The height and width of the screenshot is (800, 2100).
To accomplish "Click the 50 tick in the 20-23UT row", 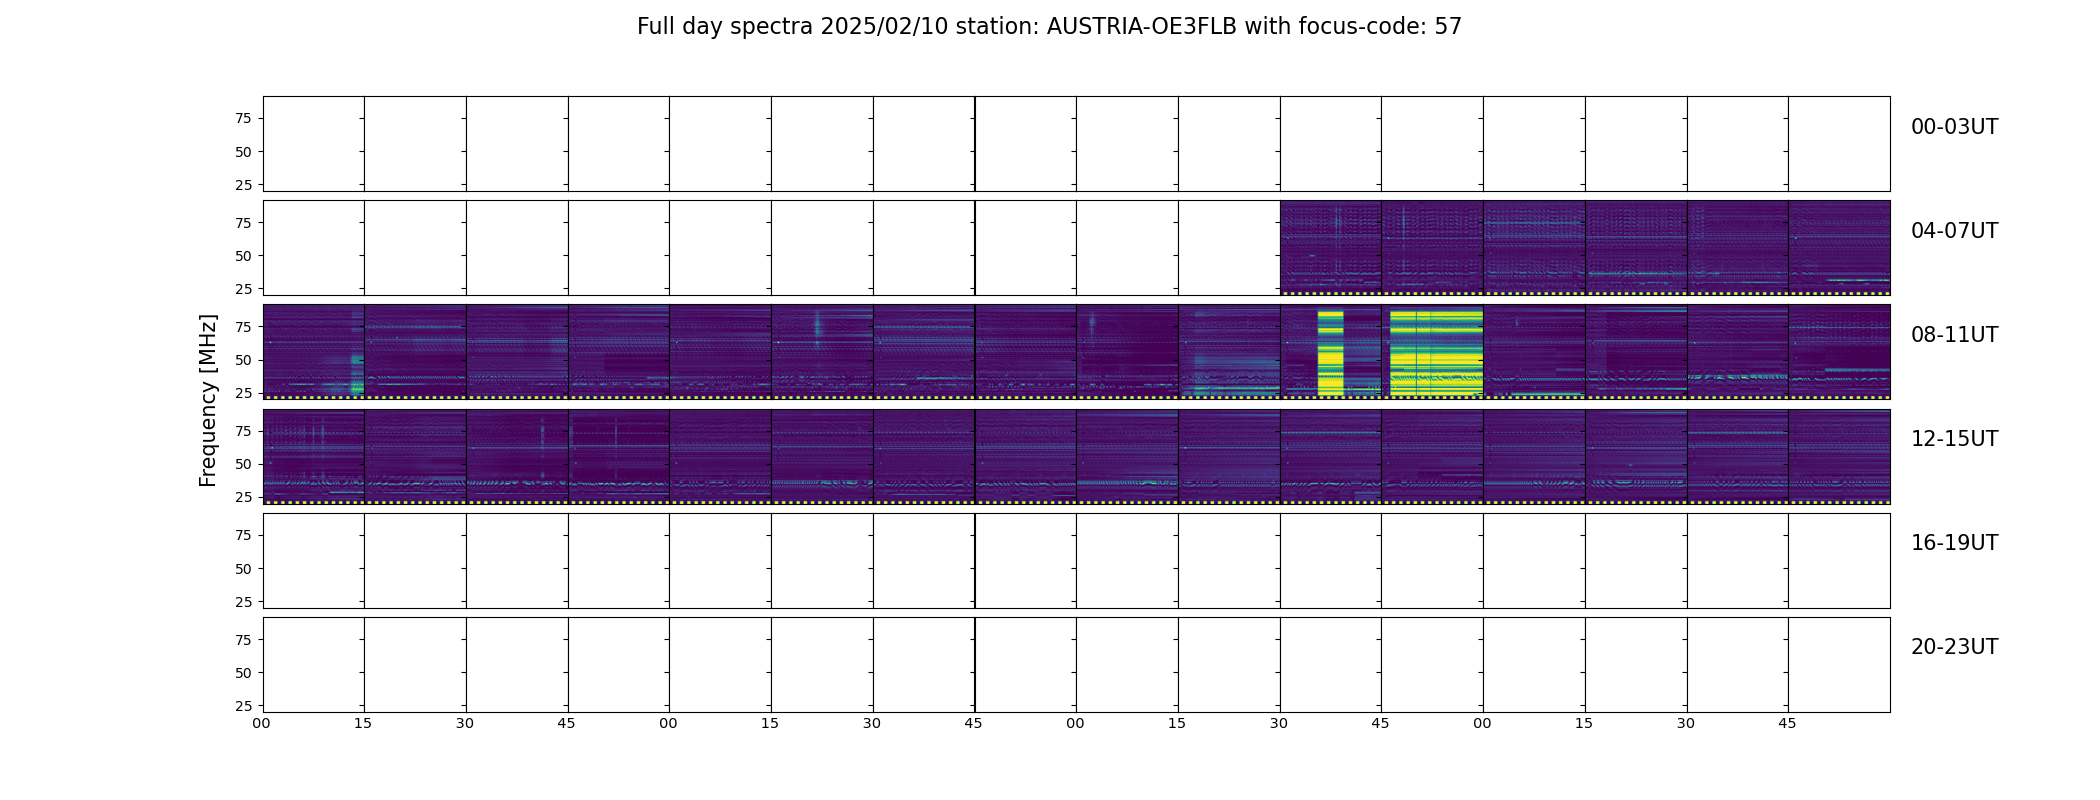I will tap(243, 673).
